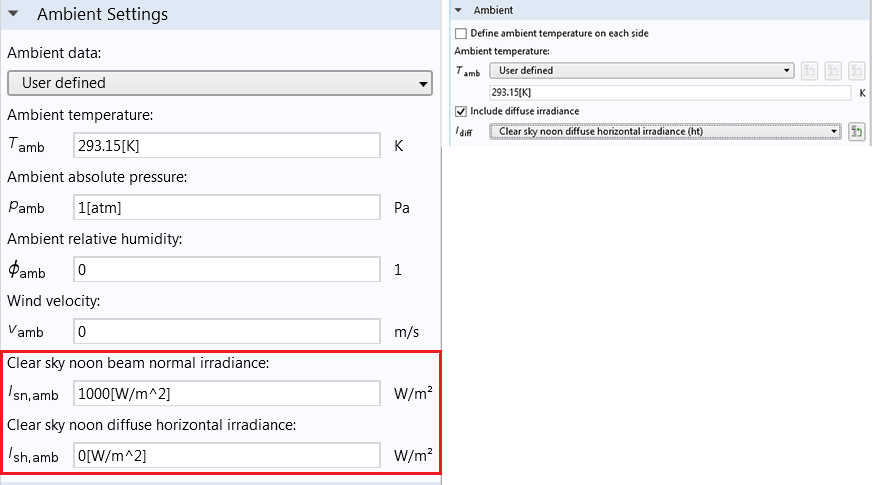Click the Ambient relative humidity field
872x485 pixels.
[226, 270]
